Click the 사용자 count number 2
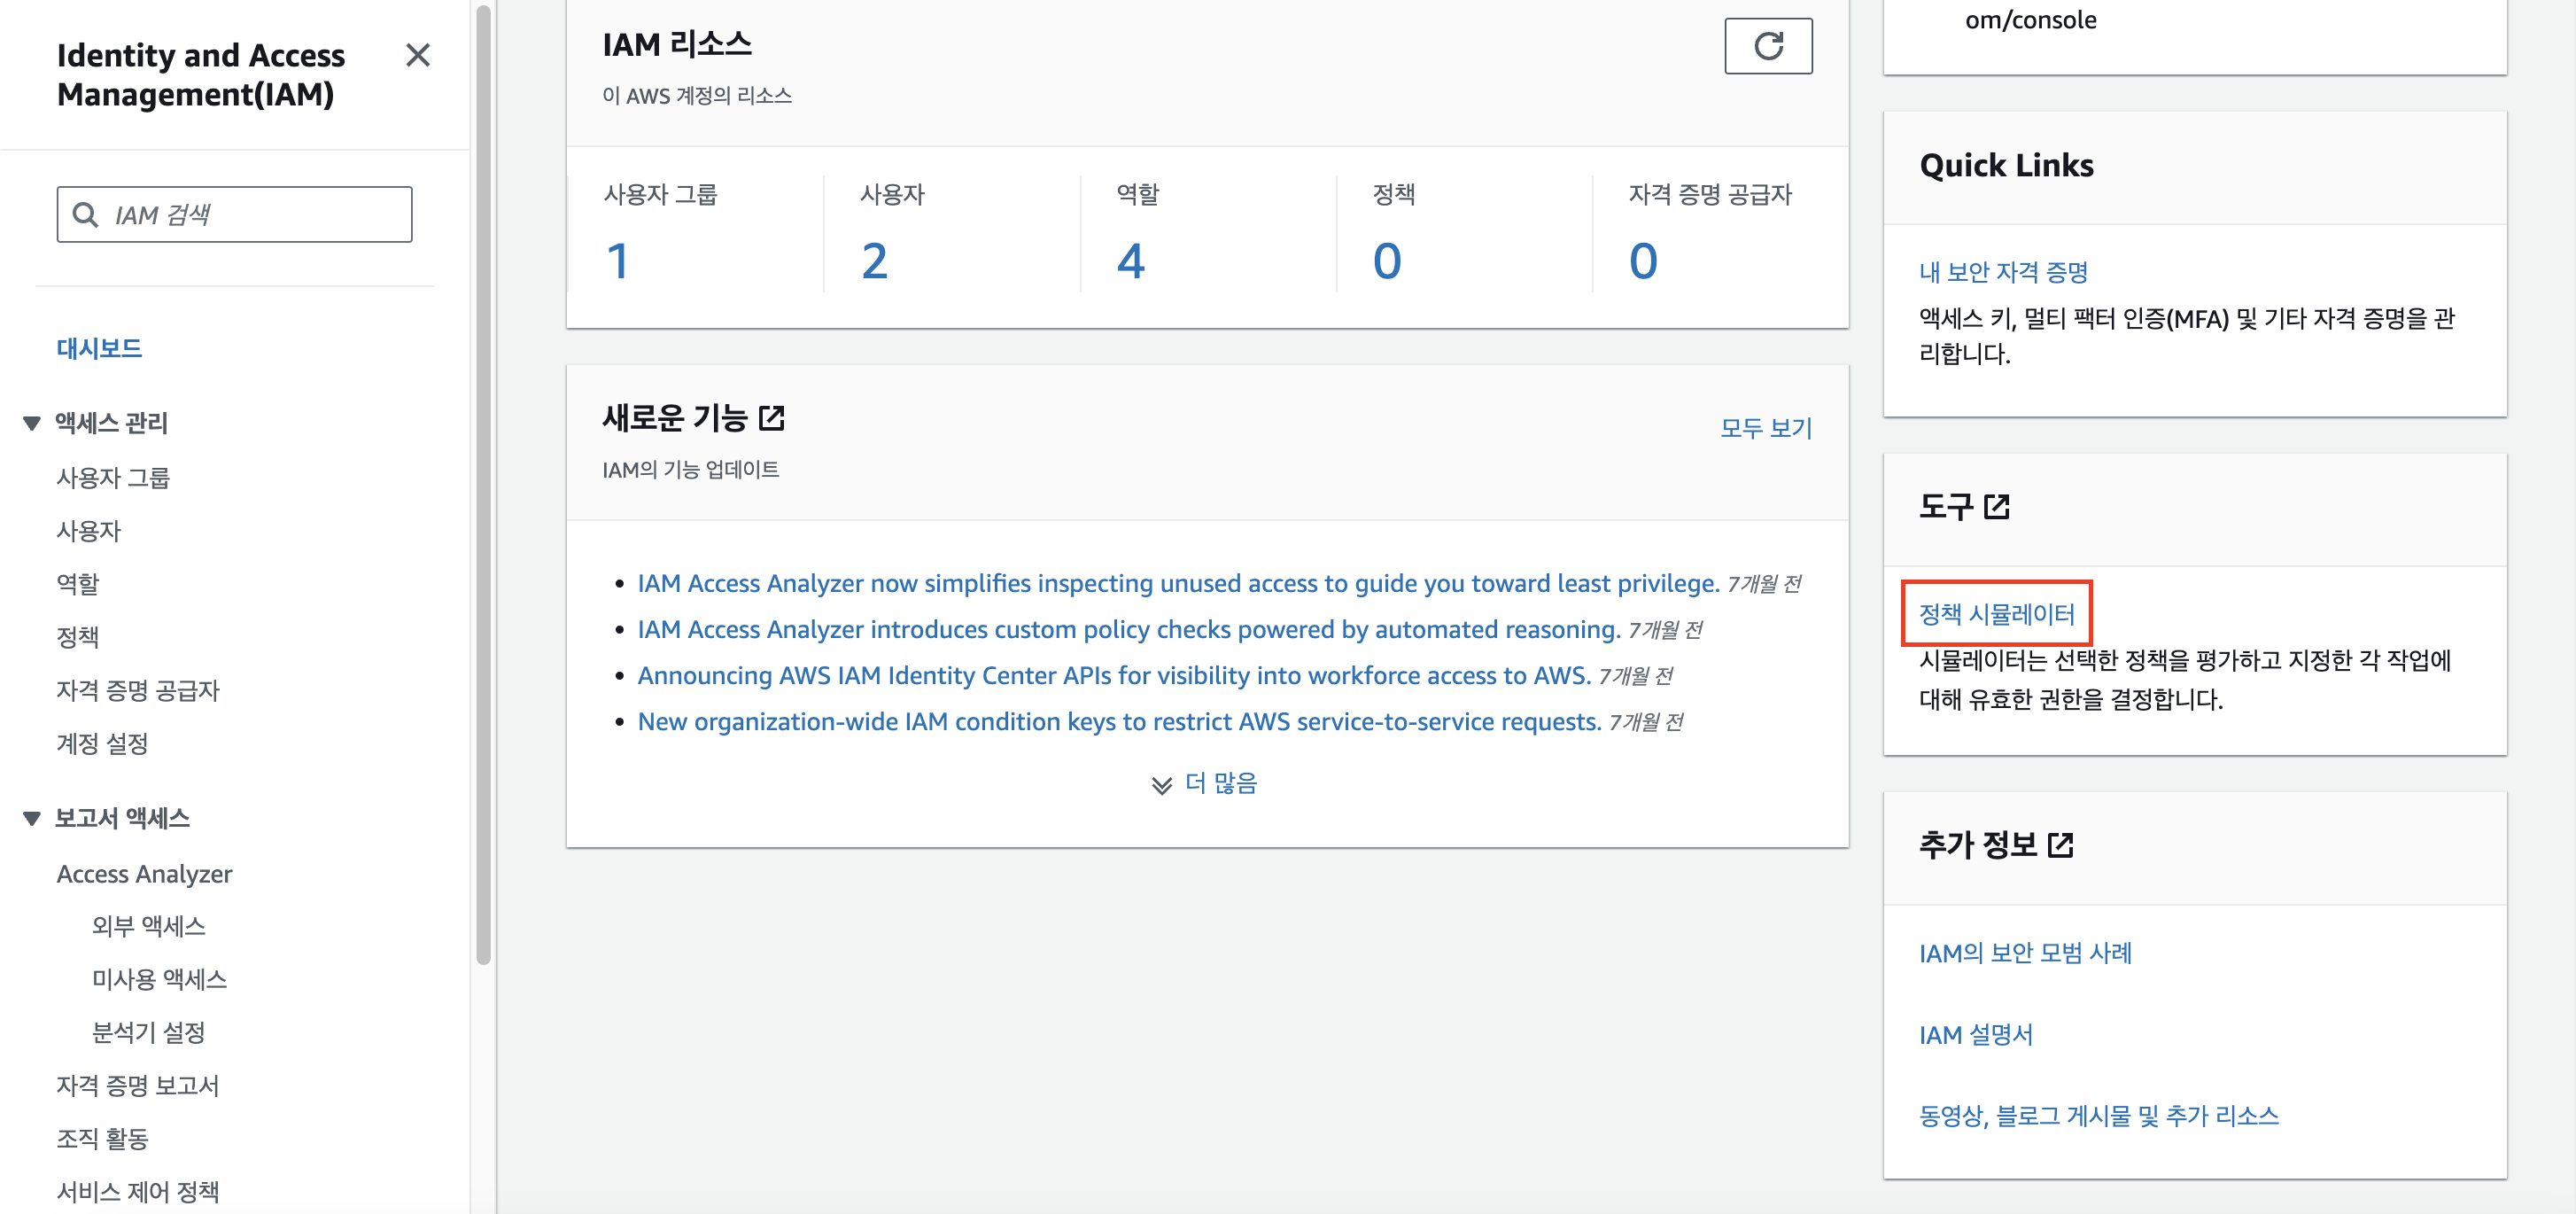The height and width of the screenshot is (1214, 2576). coord(874,261)
